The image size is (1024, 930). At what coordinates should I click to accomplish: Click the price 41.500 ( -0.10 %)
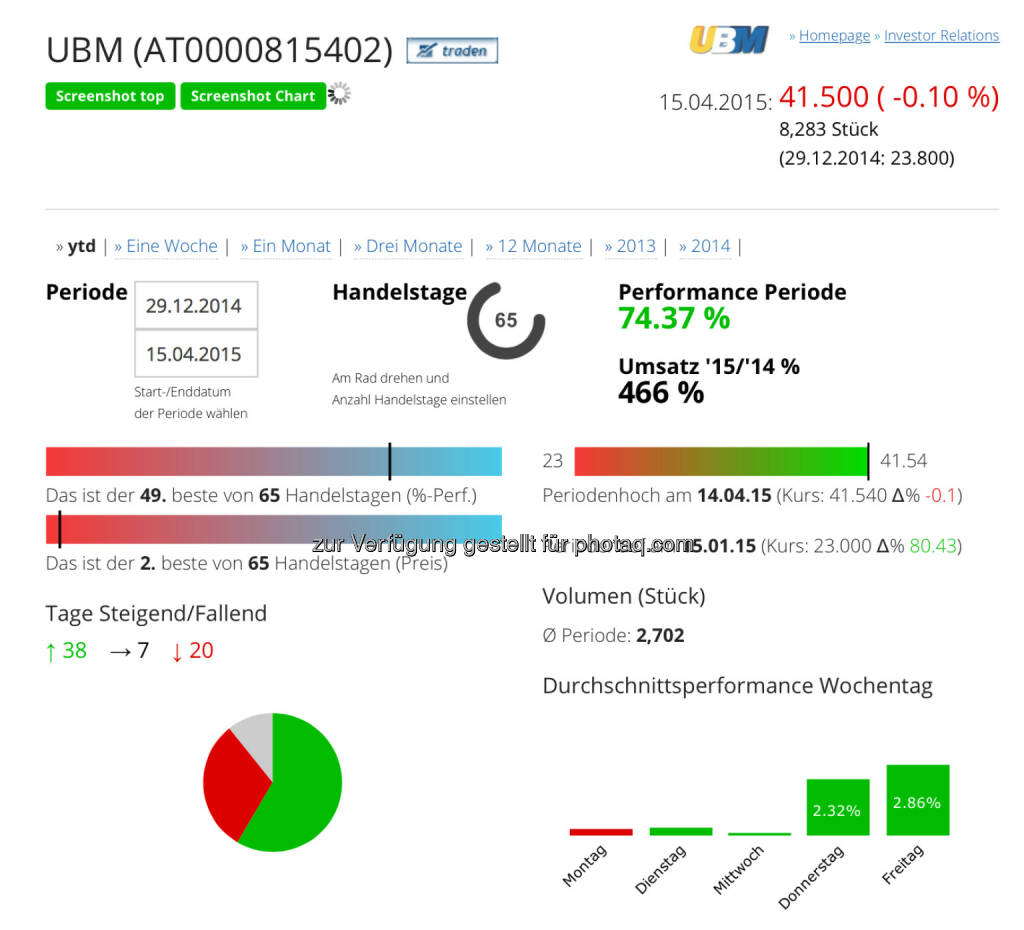[x=889, y=97]
